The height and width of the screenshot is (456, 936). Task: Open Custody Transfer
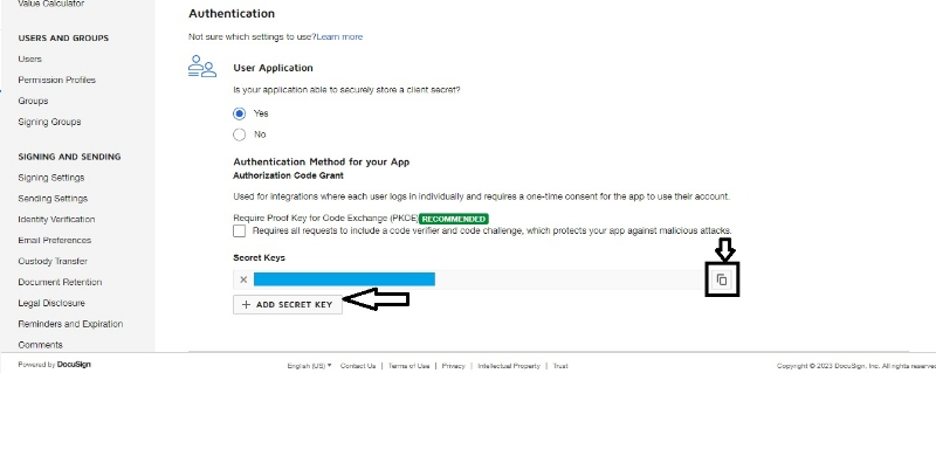coord(53,261)
